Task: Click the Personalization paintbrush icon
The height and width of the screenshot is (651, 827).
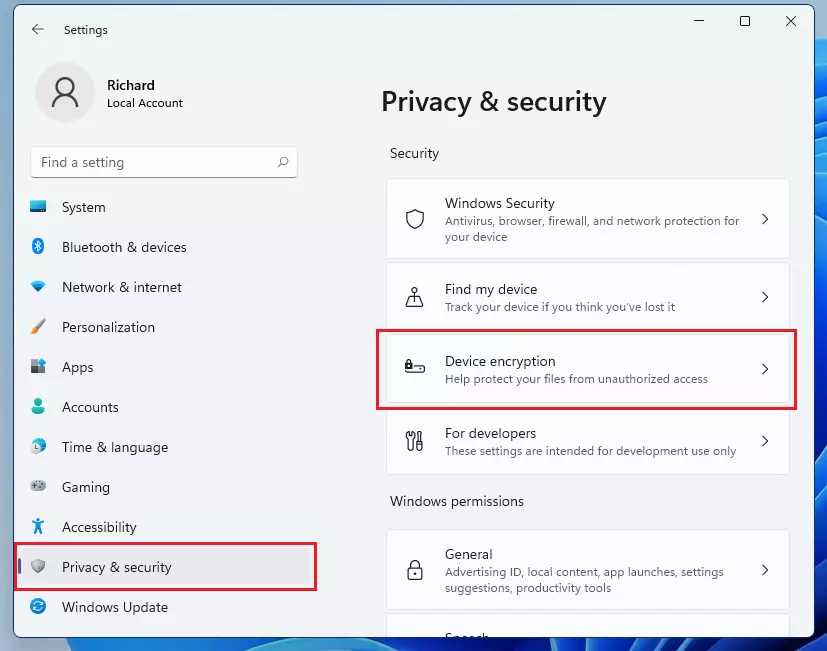Action: pyautogui.click(x=38, y=327)
